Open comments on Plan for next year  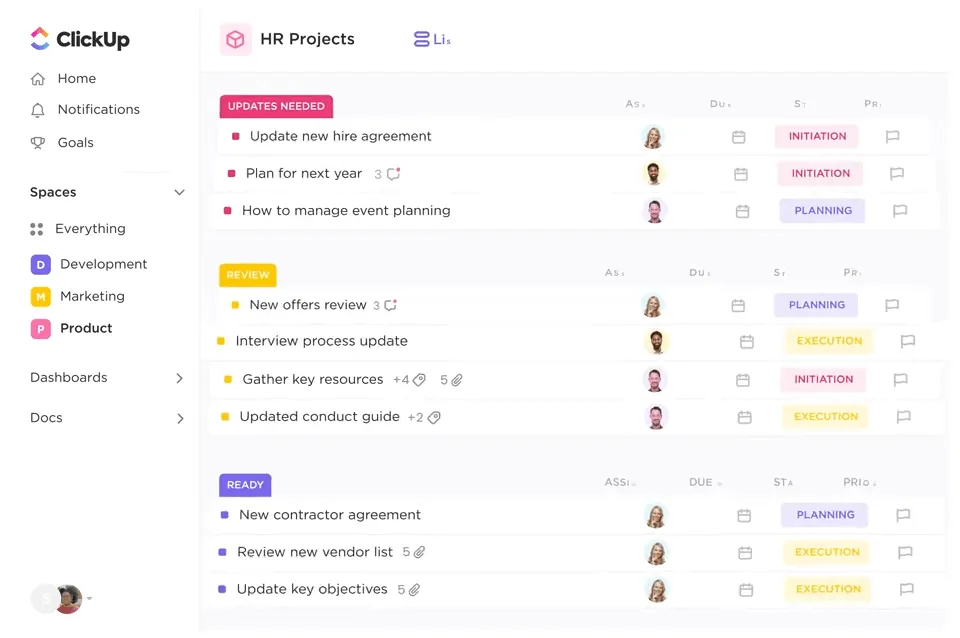point(394,174)
